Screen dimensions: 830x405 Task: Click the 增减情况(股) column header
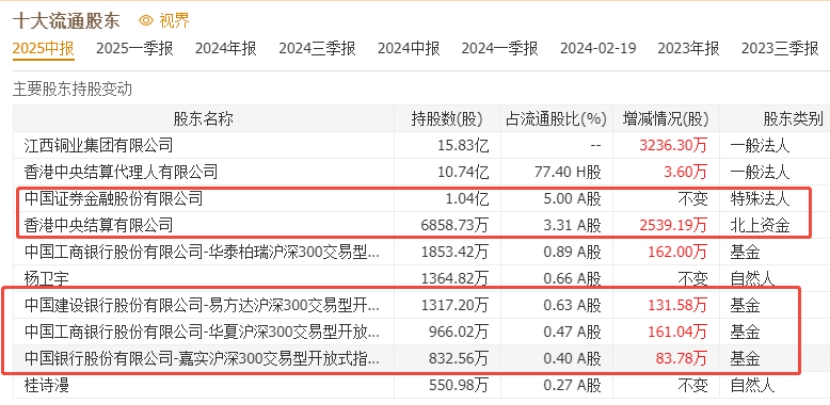click(x=666, y=119)
